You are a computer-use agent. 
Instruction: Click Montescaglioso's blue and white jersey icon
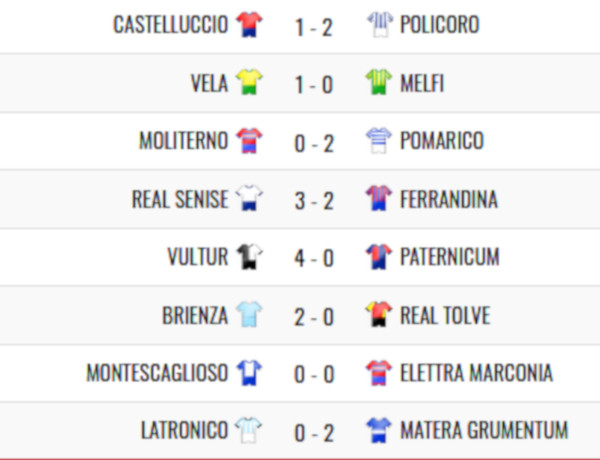pyautogui.click(x=249, y=372)
